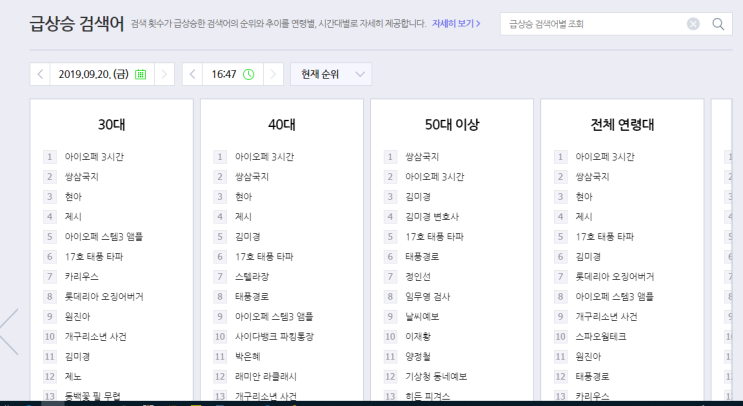Image resolution: width=743 pixels, height=406 pixels.
Task: Open 30대 rank 9 원진아
Action: point(77,316)
